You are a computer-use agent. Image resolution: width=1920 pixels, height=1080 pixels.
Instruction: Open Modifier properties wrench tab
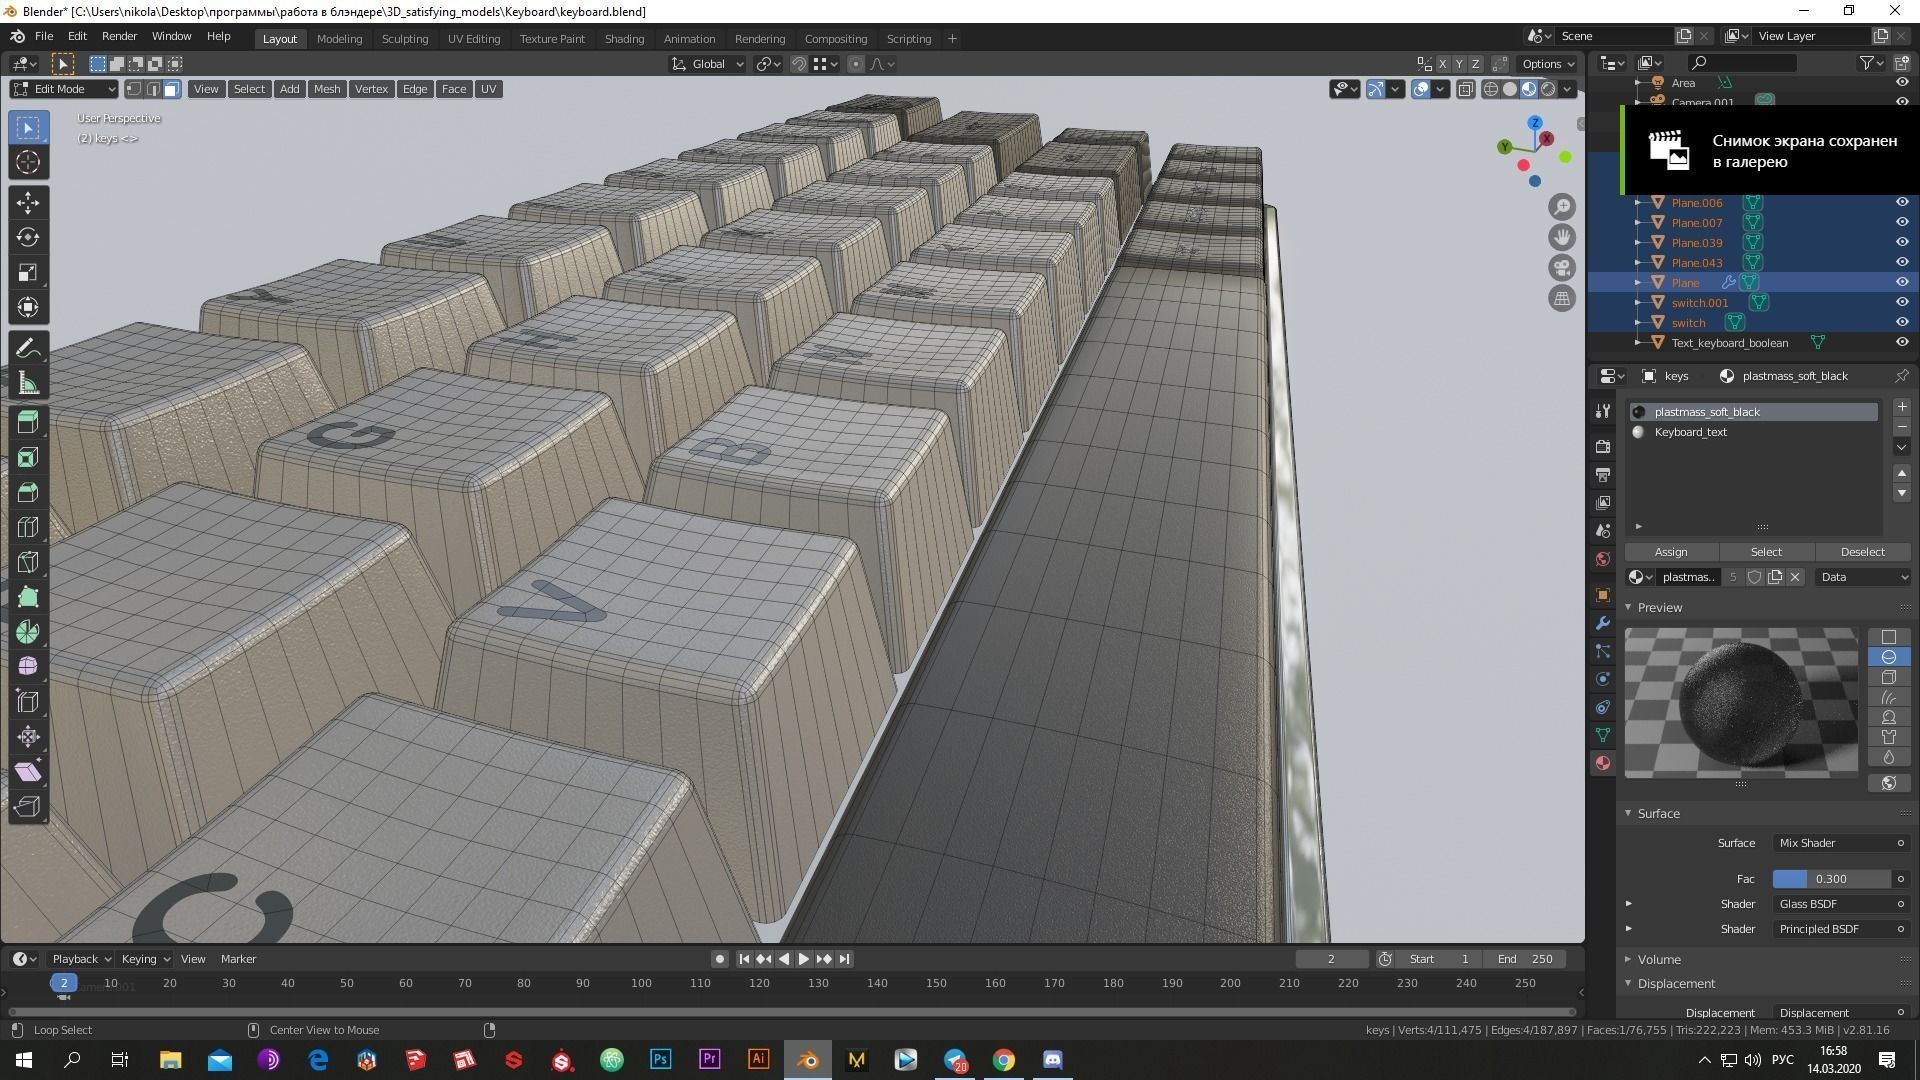coord(1603,623)
